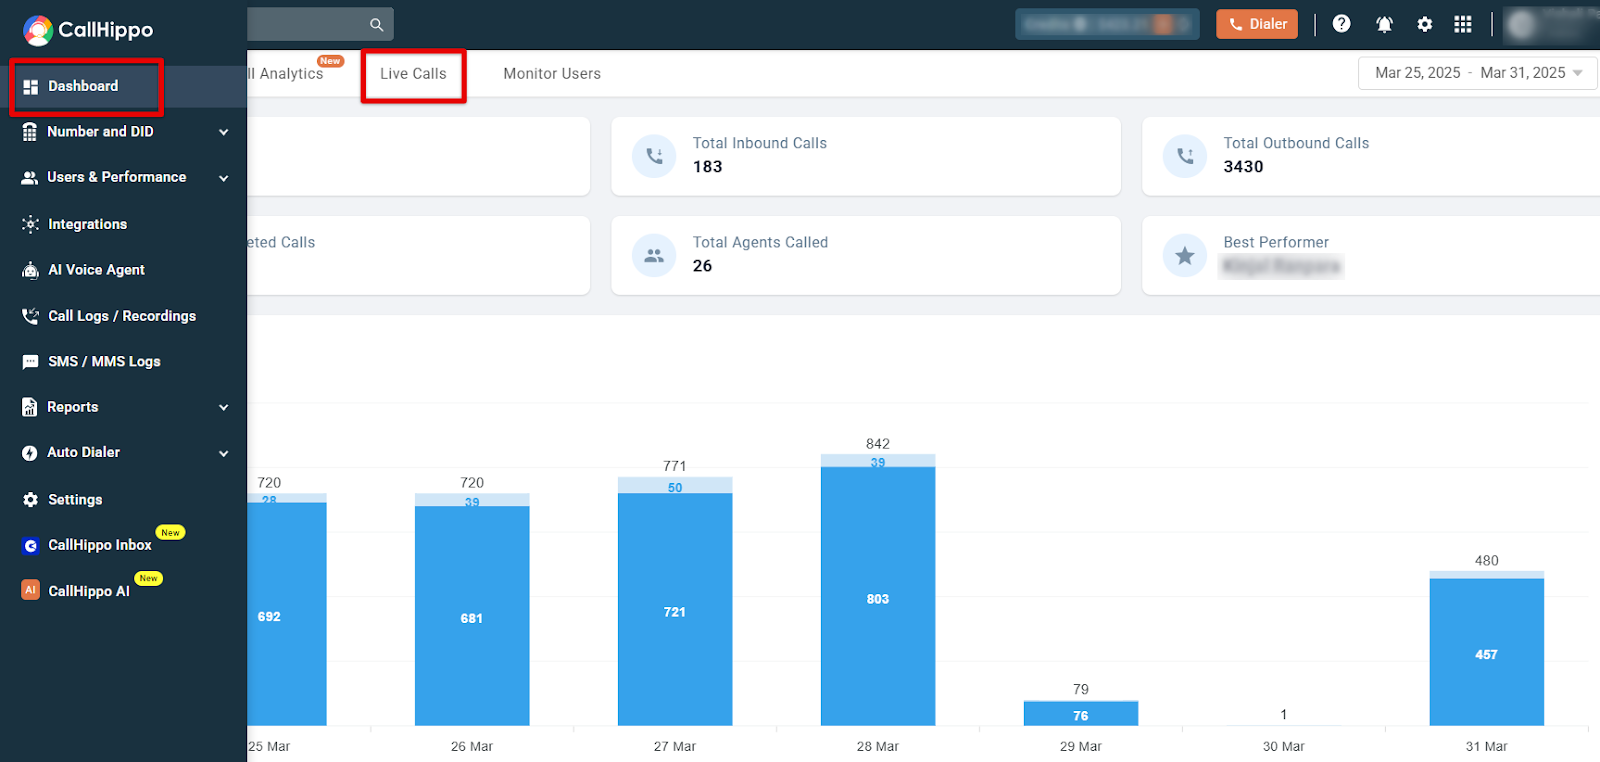
Task: Click the top bar settings gear icon
Action: point(1425,24)
